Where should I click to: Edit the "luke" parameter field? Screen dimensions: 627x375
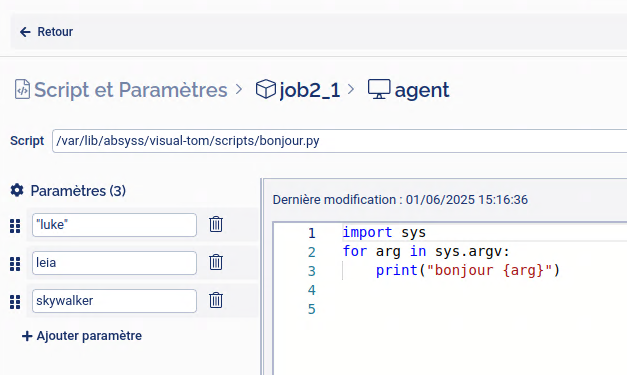[x=114, y=225]
